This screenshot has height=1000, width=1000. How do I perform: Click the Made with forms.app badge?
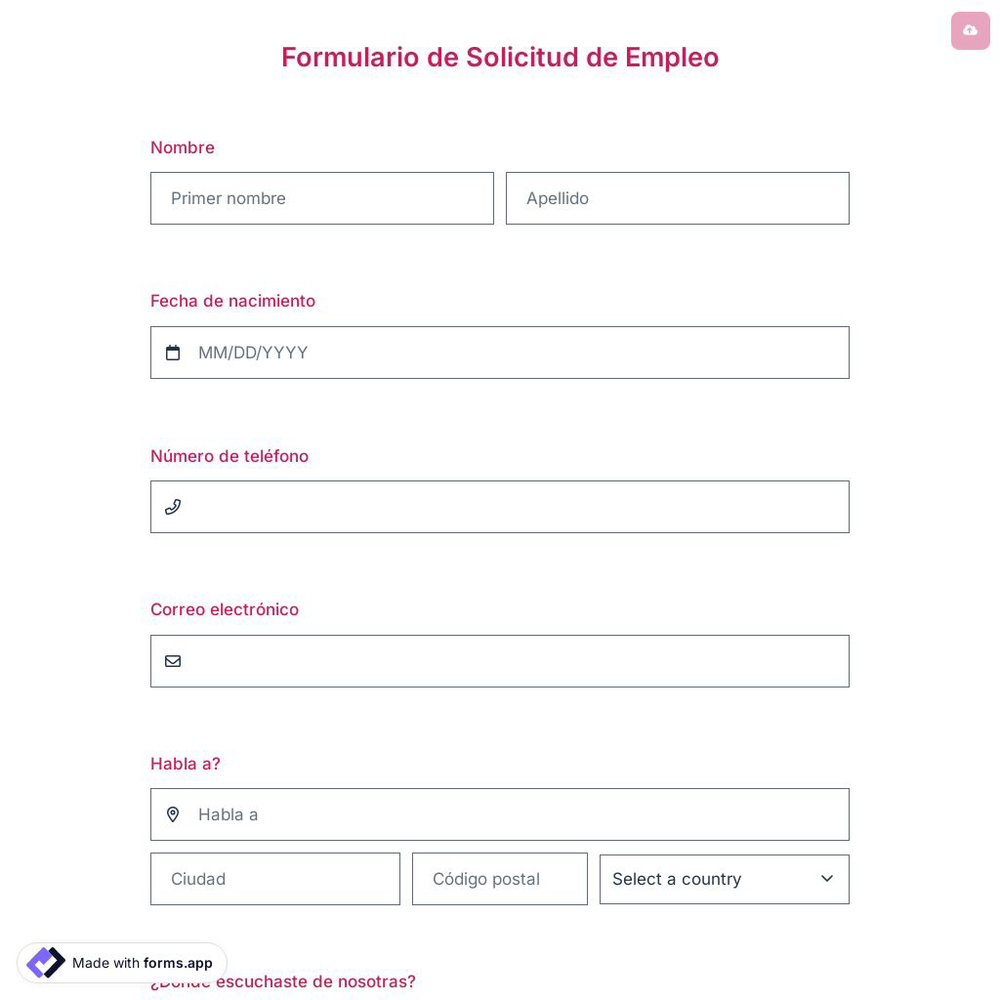click(x=121, y=963)
